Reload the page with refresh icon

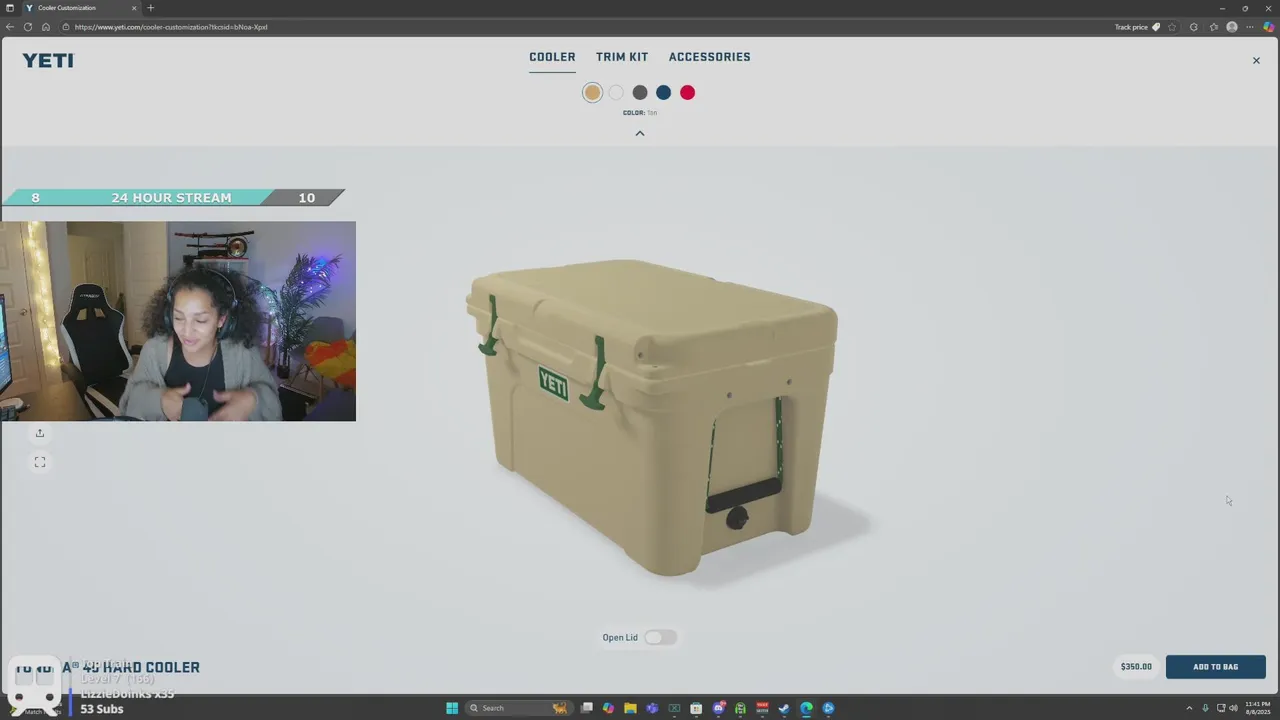(28, 27)
